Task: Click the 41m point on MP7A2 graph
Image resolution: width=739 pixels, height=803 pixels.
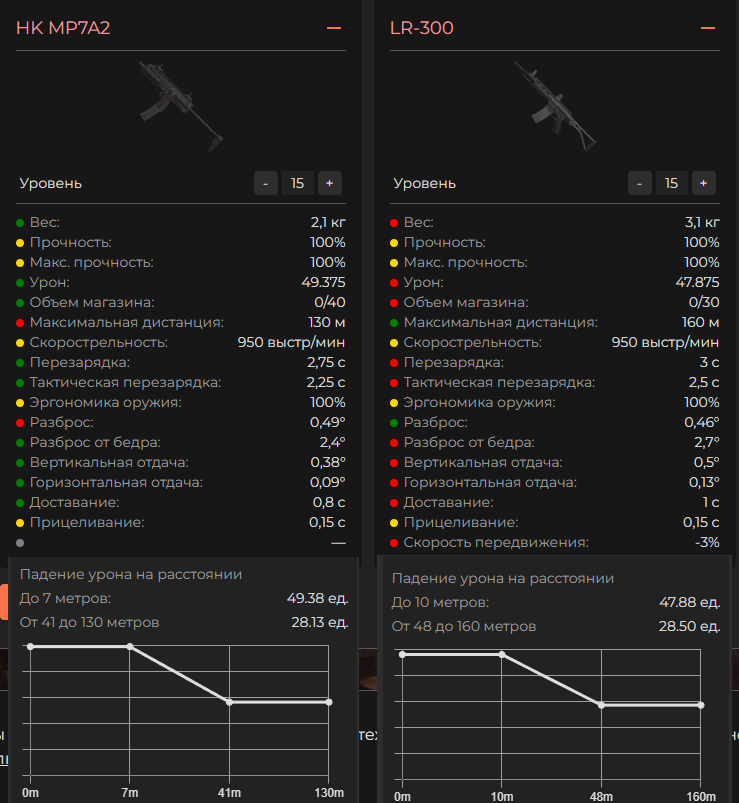Action: [229, 702]
